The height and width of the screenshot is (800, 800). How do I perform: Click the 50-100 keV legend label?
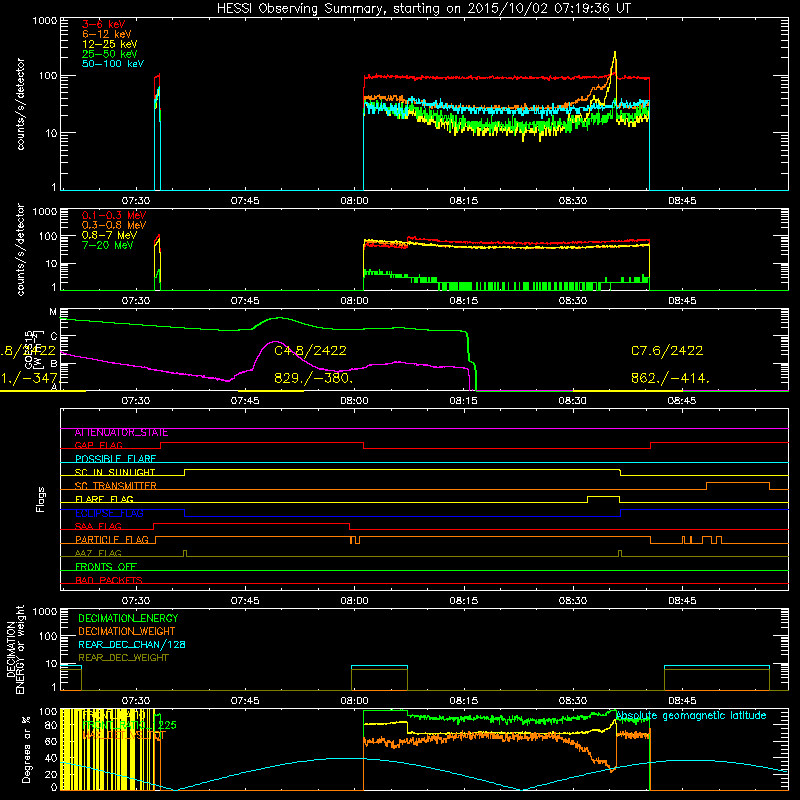[x=113, y=64]
